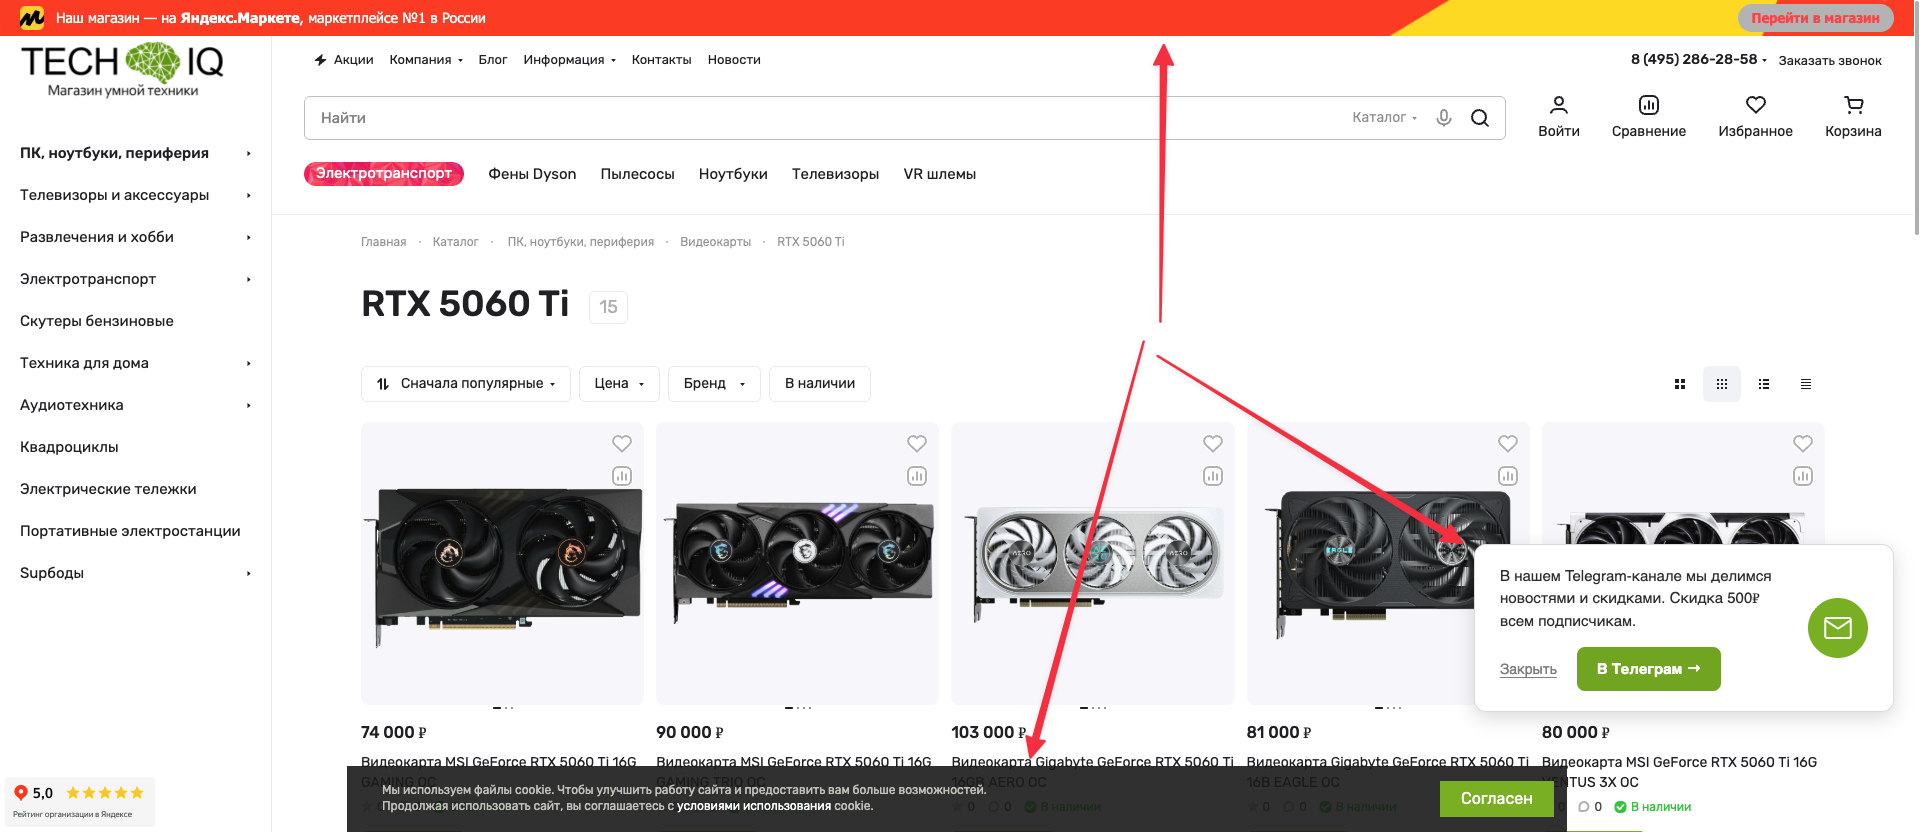
Task: Expand the Информация menu dropdown
Action: [569, 60]
